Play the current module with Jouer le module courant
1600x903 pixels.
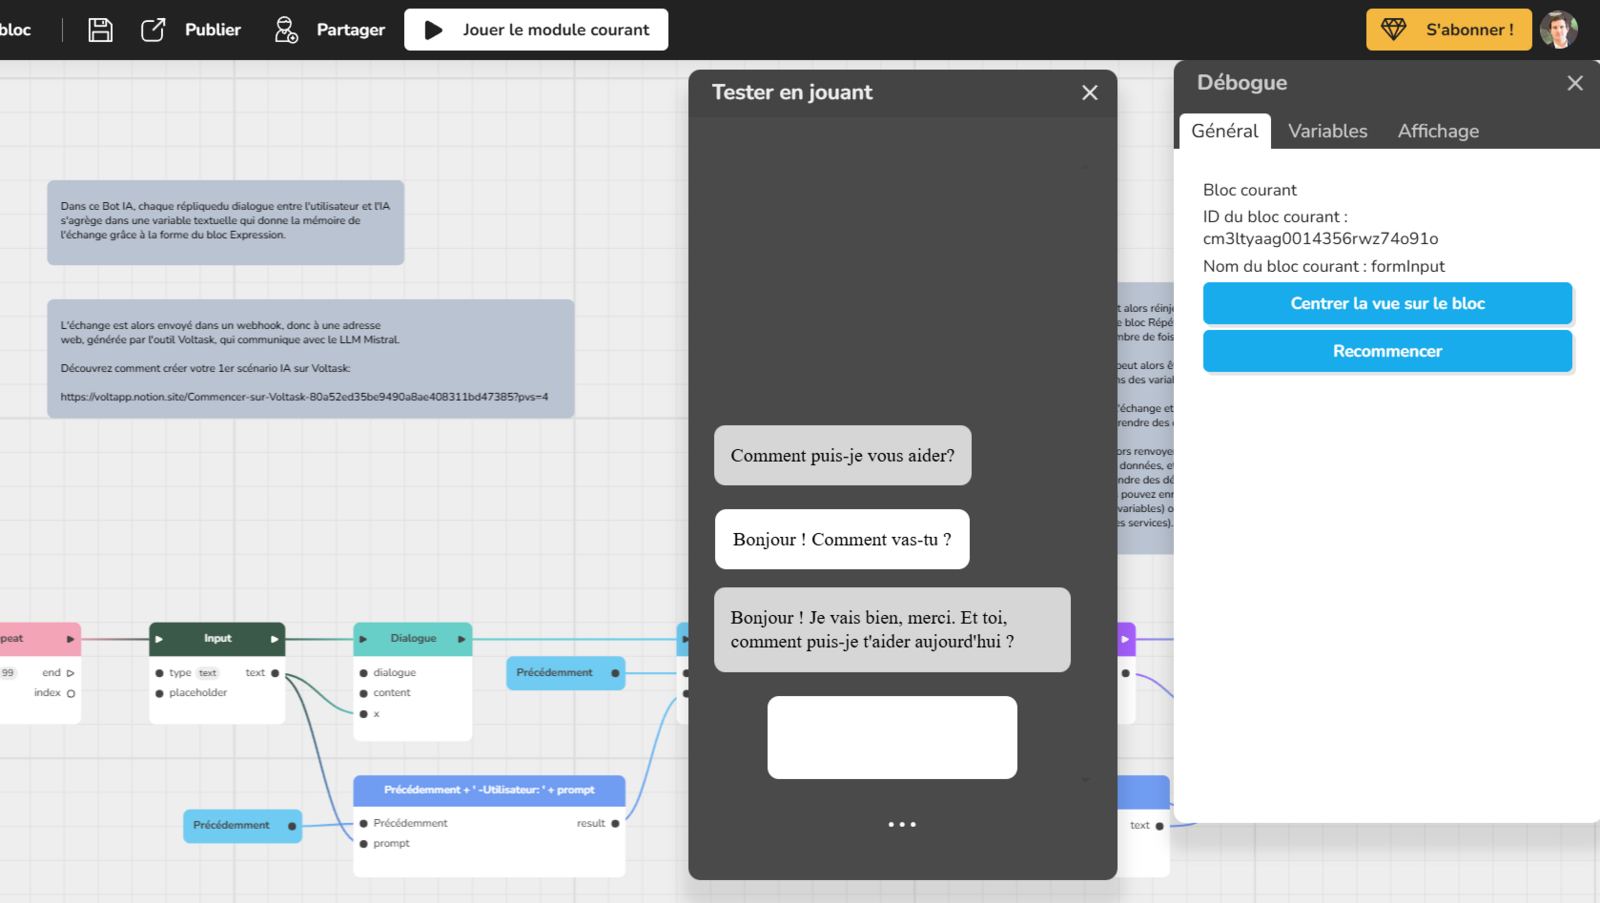536,30
